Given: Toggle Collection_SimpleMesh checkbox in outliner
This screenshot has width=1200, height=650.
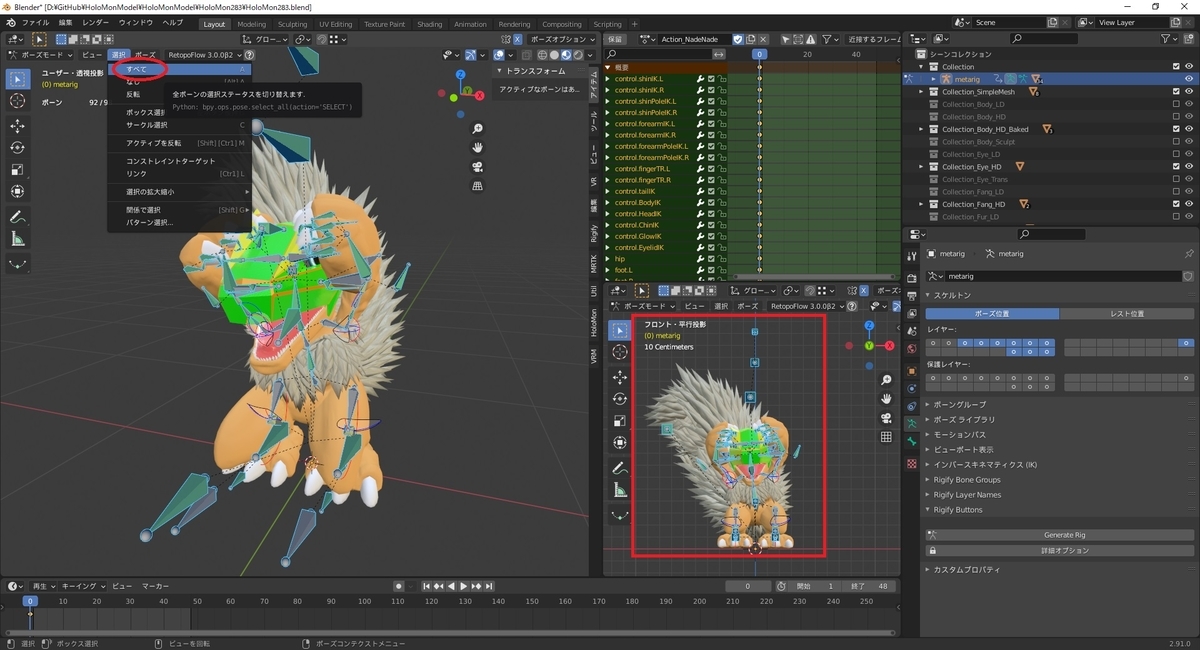Looking at the screenshot, I should pyautogui.click(x=1175, y=92).
